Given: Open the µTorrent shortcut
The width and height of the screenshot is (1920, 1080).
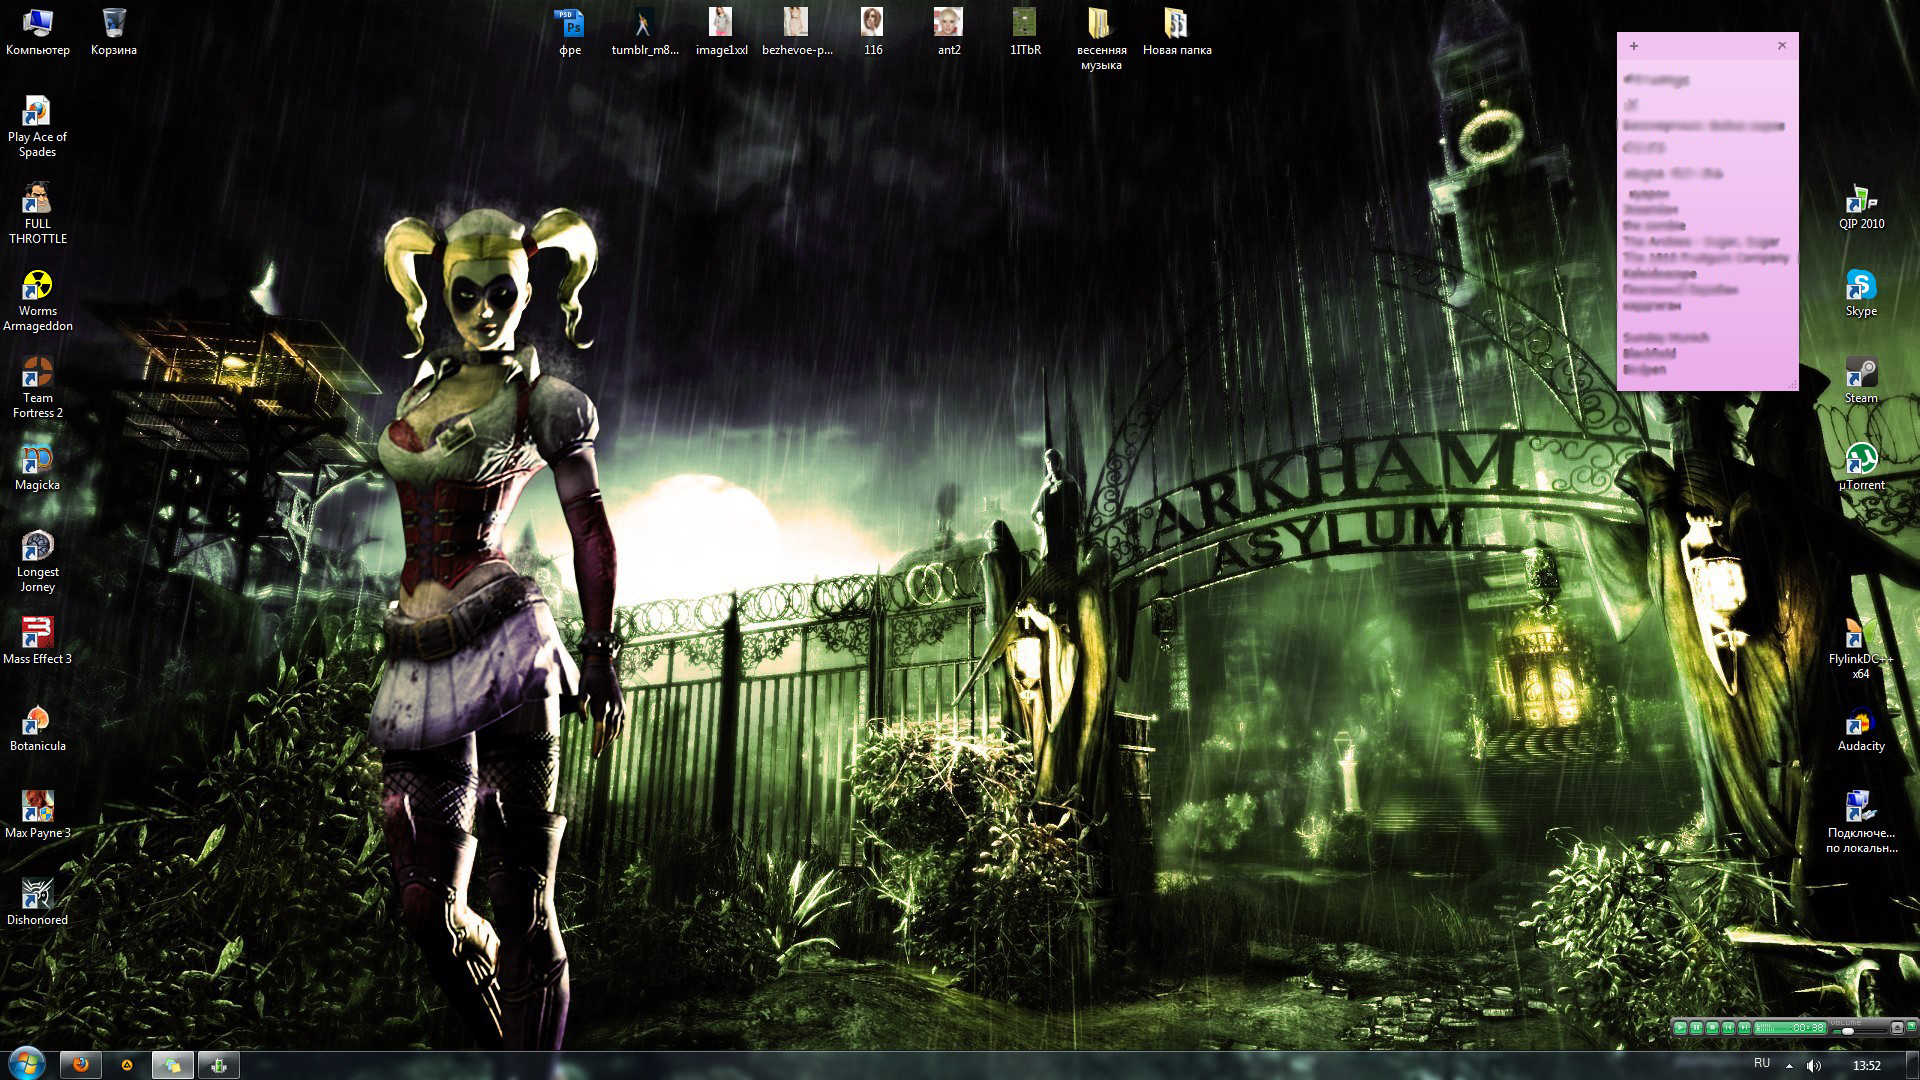Looking at the screenshot, I should pyautogui.click(x=1860, y=461).
